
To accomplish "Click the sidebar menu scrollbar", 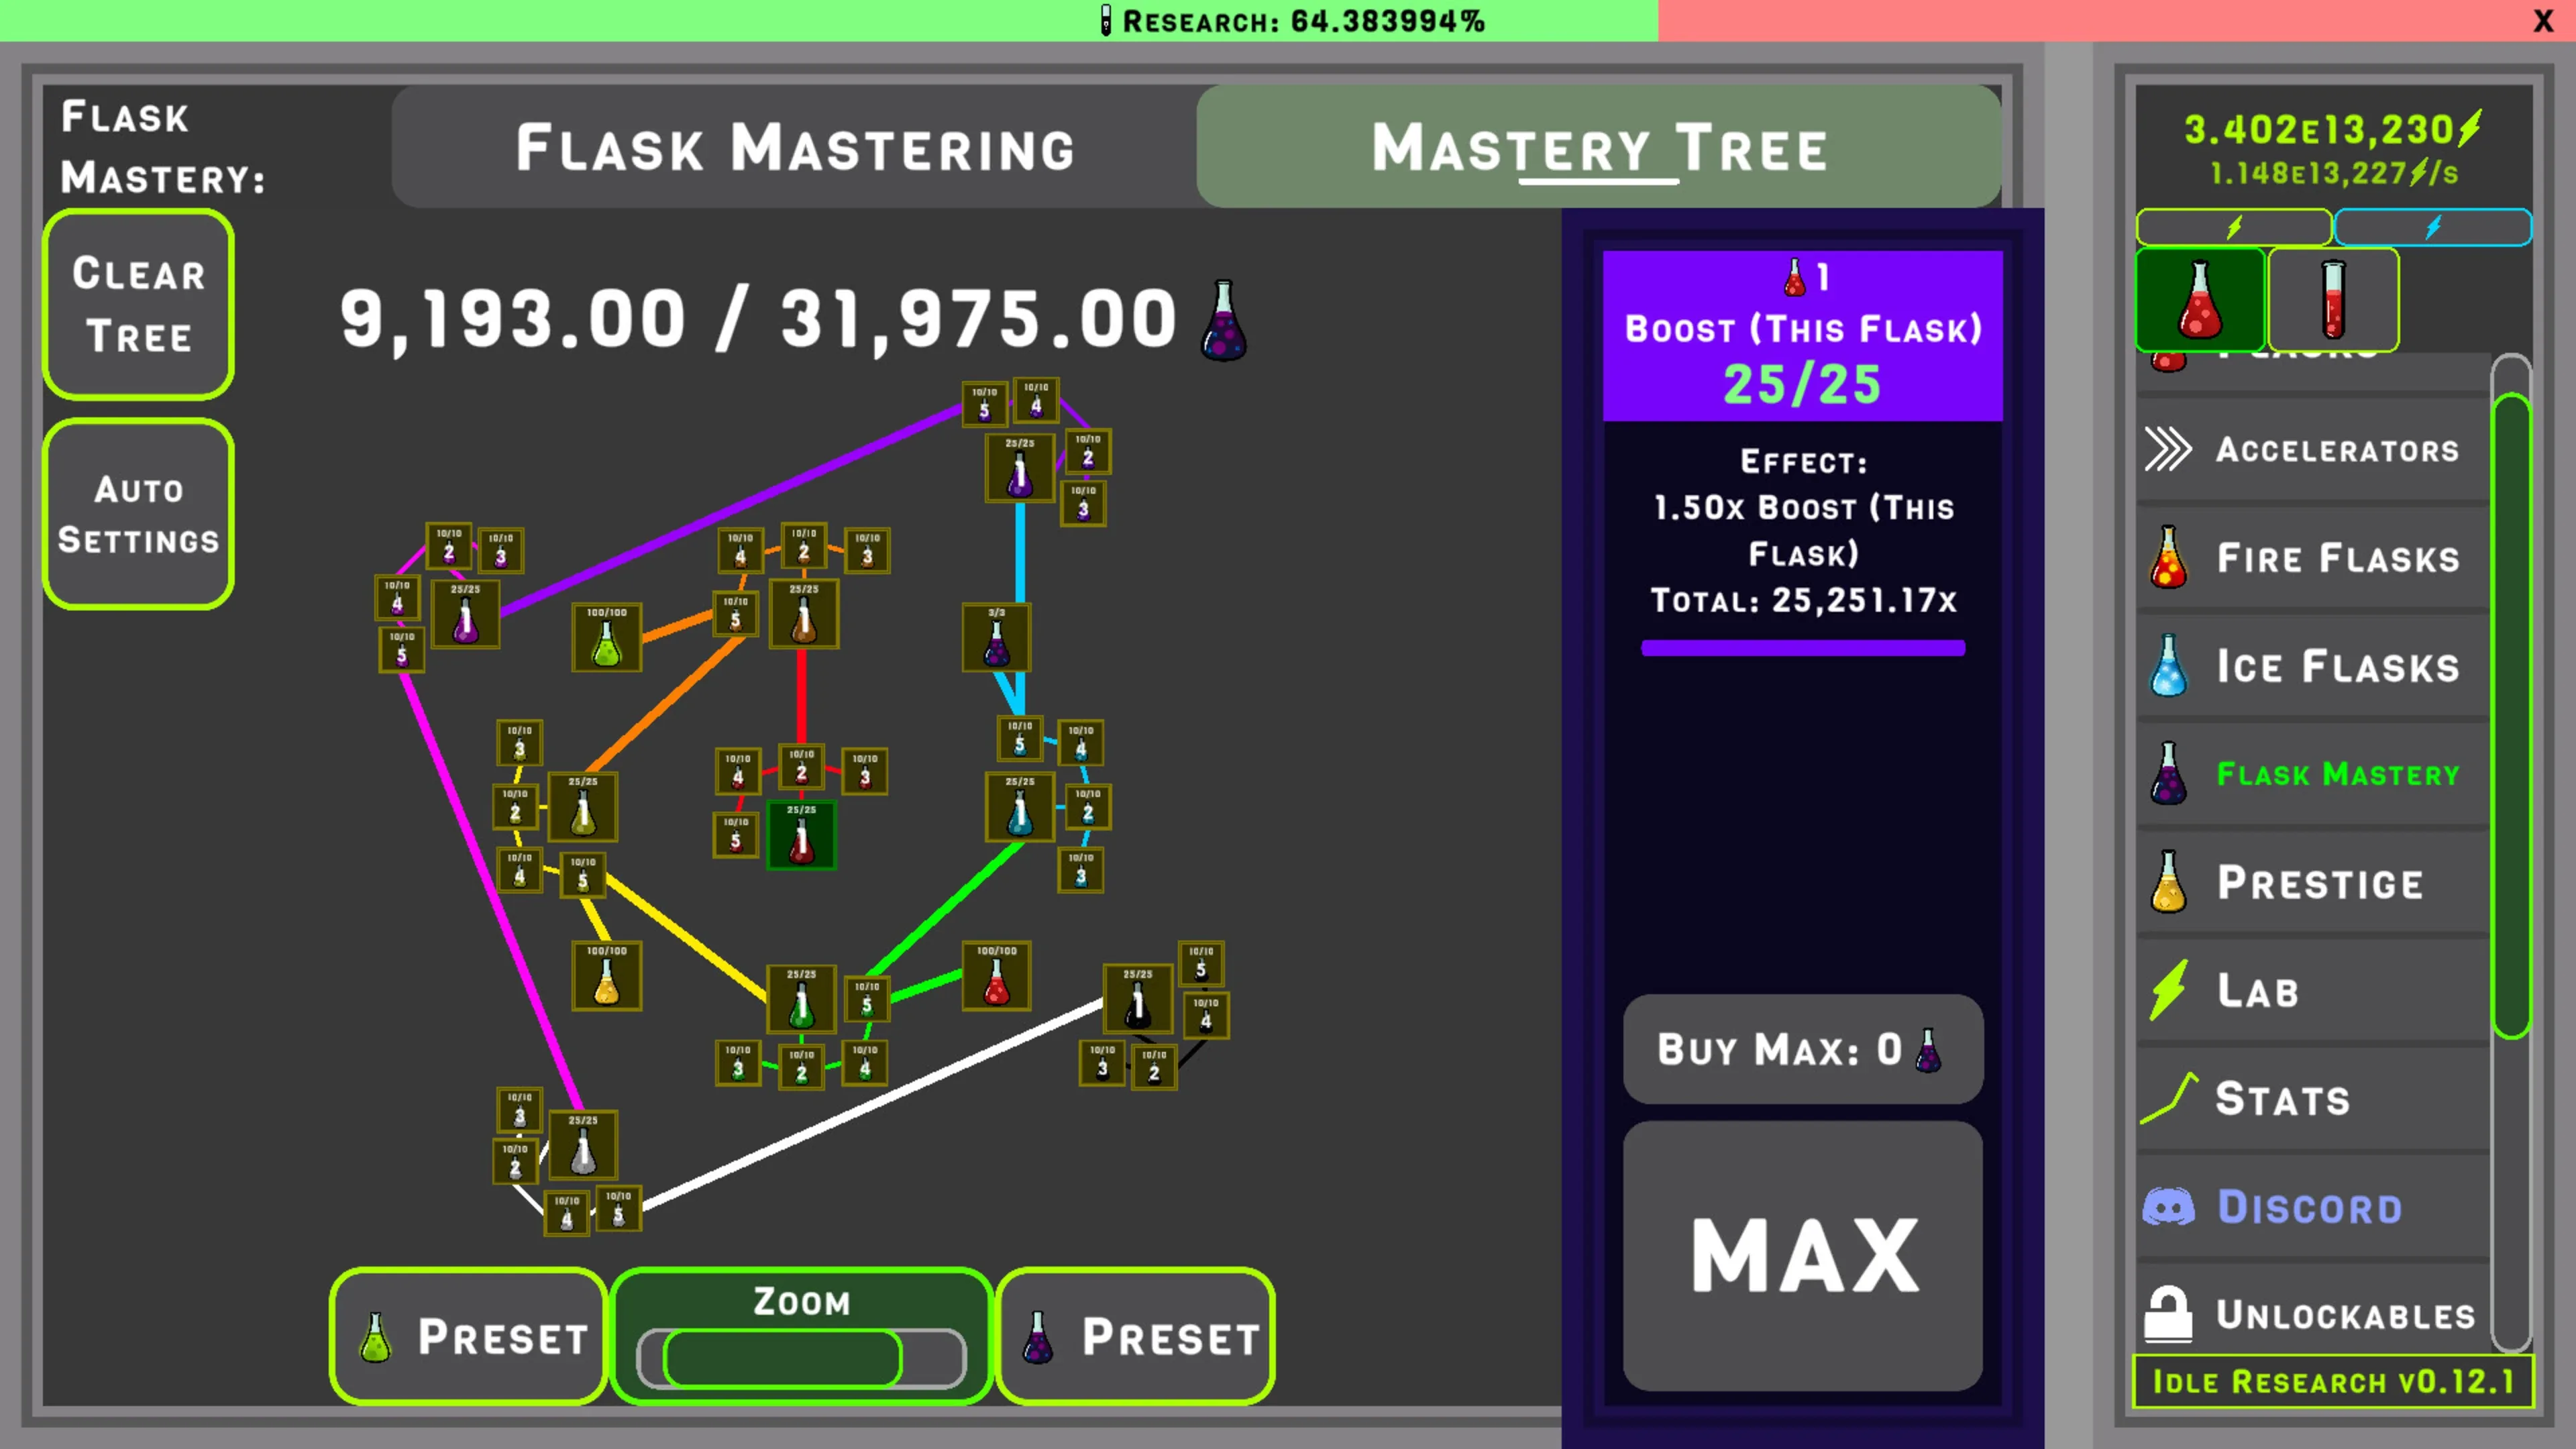I will 2510,716.
